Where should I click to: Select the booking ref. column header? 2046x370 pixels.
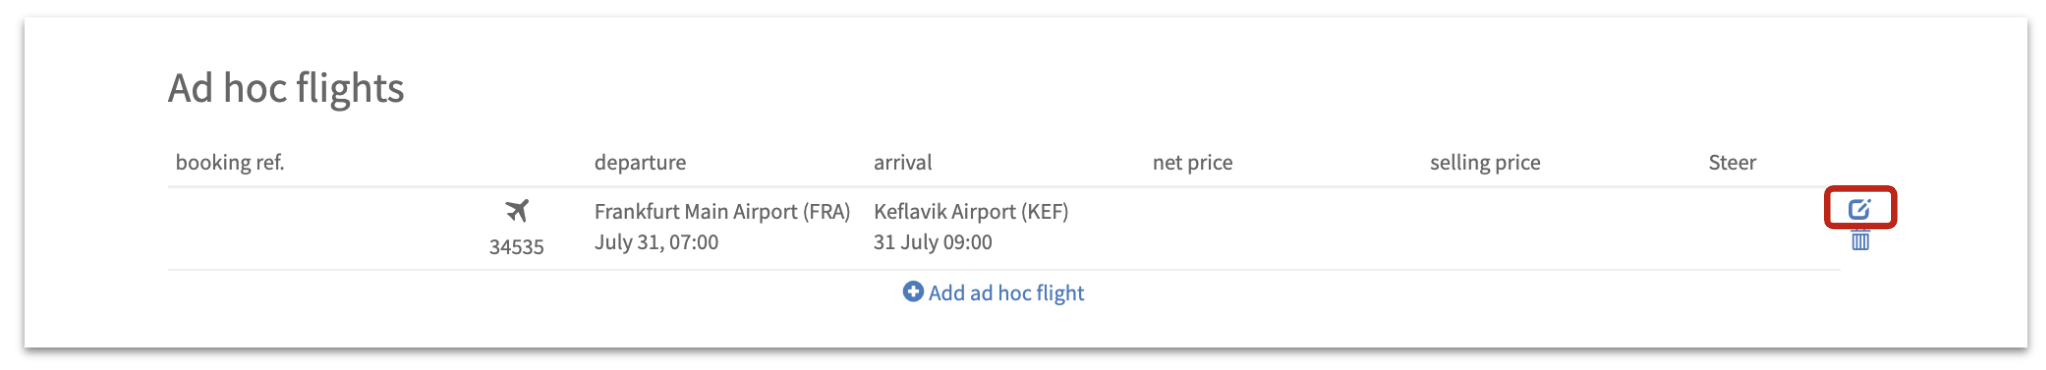(230, 162)
